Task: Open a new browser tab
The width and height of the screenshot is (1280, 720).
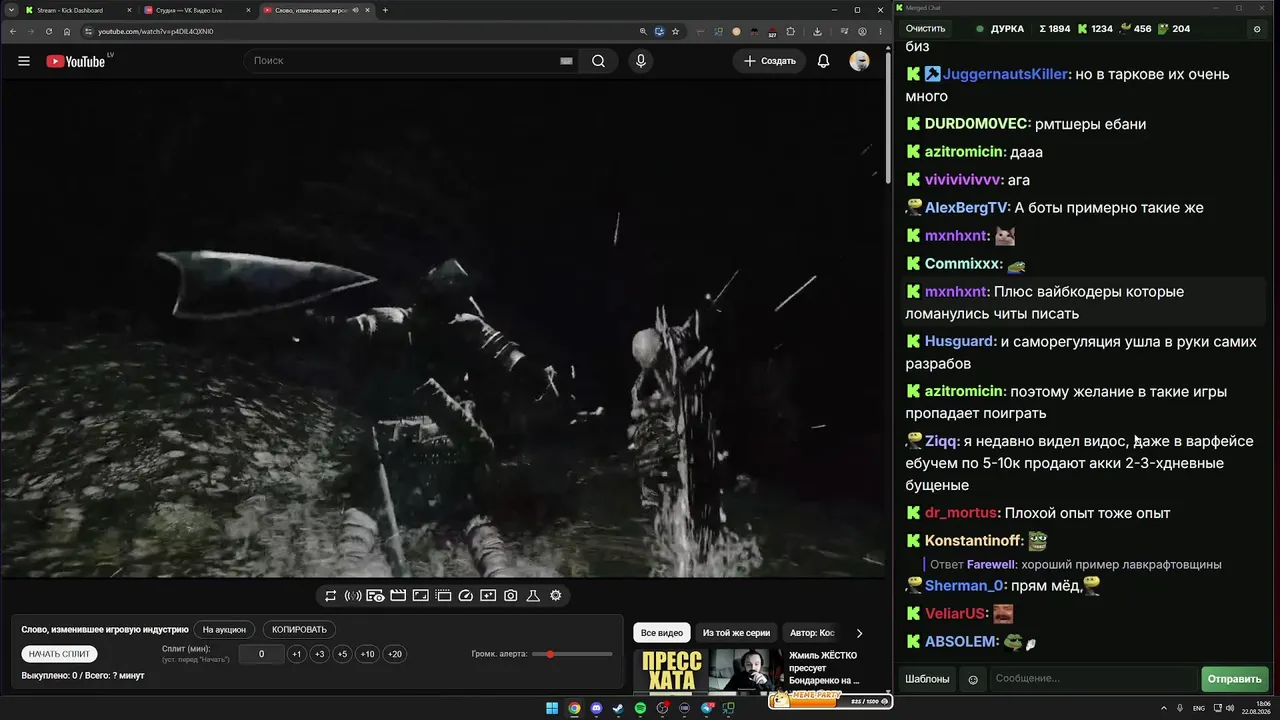Action: pyautogui.click(x=385, y=10)
